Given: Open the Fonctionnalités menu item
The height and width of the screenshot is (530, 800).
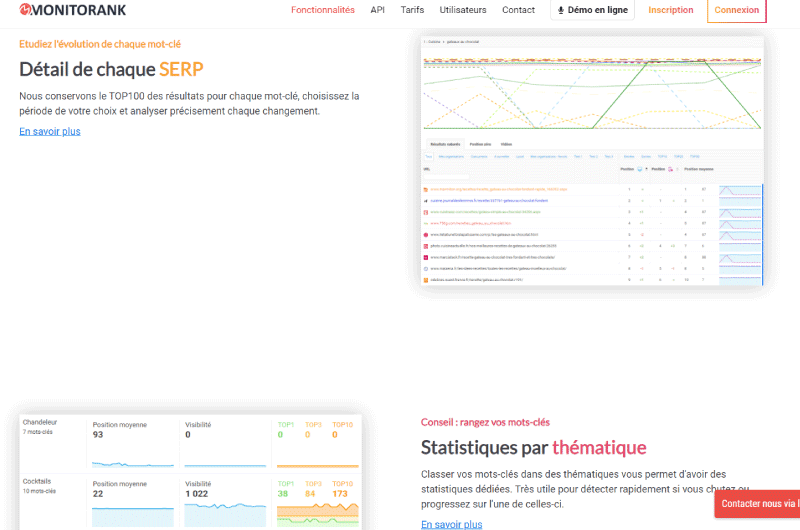Looking at the screenshot, I should [x=322, y=10].
